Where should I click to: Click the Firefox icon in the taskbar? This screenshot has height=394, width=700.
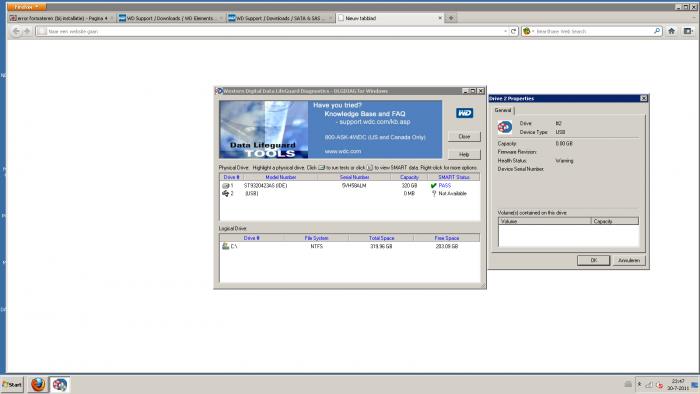coord(38,384)
